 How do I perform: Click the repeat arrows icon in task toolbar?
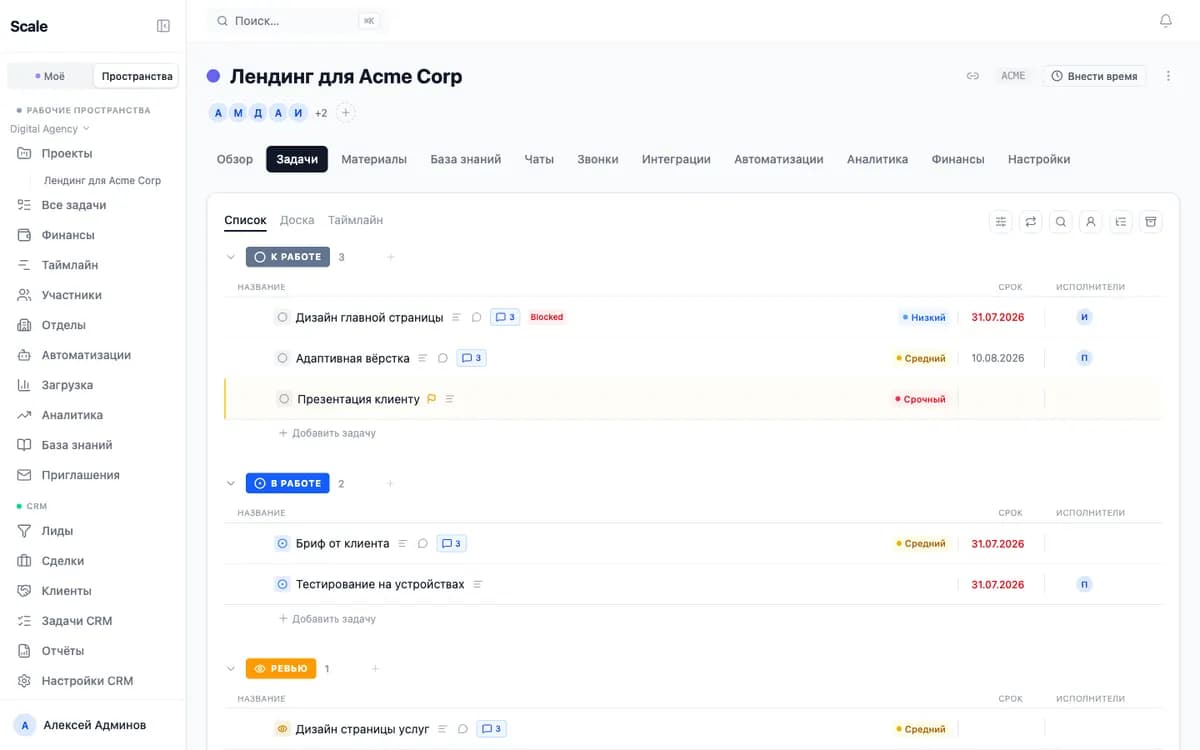[1031, 222]
